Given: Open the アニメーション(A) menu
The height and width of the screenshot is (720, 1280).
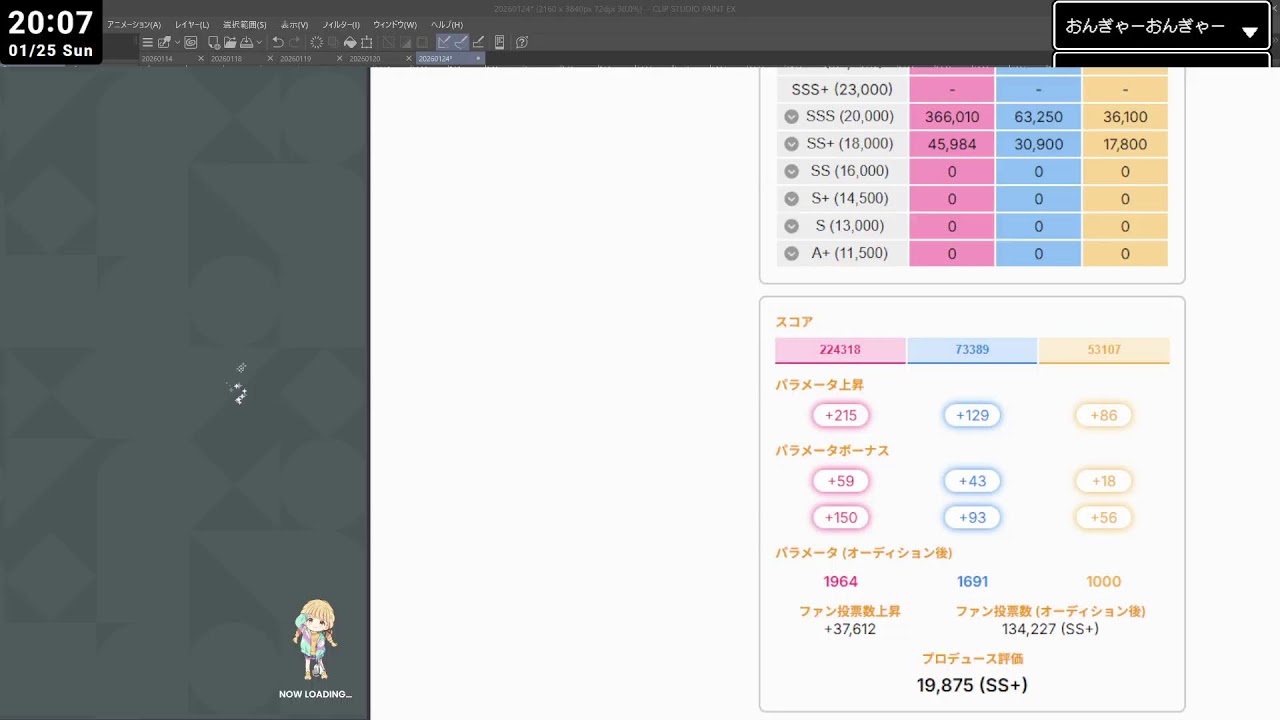Looking at the screenshot, I should 134,24.
